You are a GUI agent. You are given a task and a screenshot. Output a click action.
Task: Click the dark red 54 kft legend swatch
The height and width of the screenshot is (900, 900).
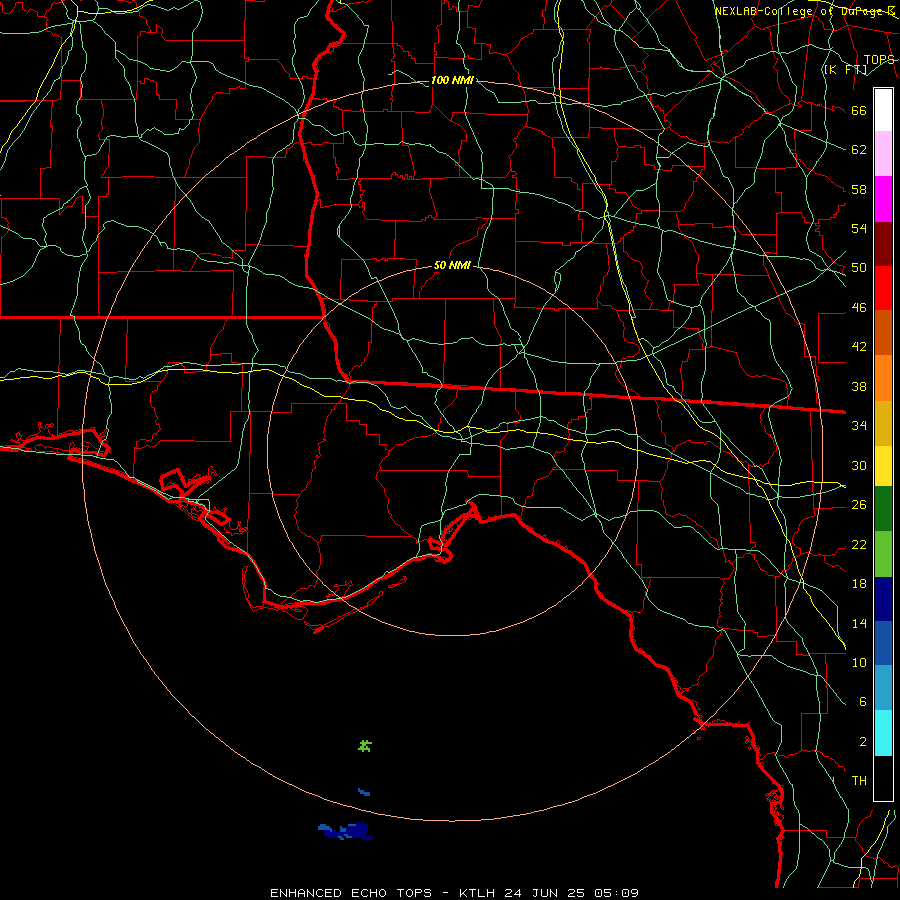coord(883,244)
